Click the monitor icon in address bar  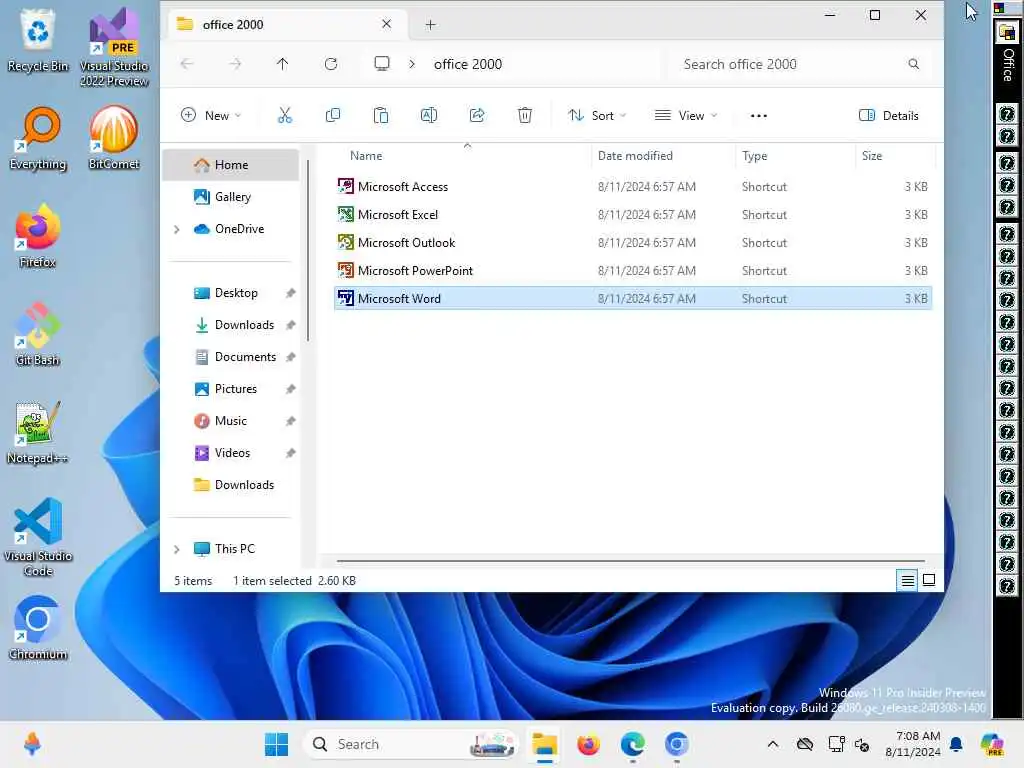point(381,63)
